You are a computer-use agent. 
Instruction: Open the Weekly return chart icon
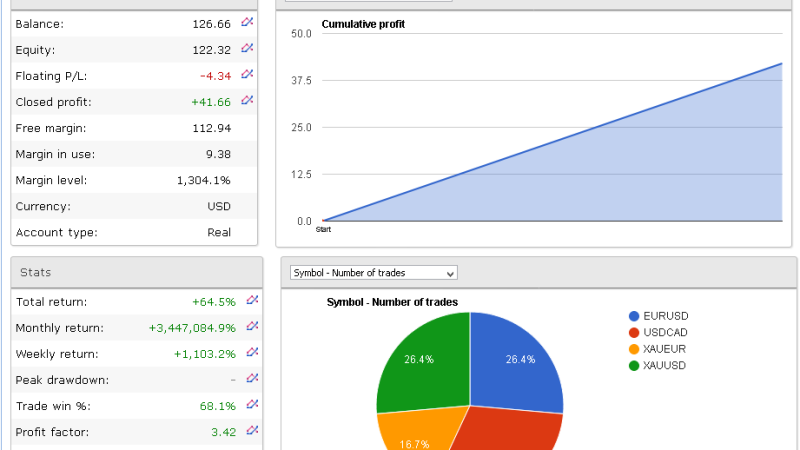[x=252, y=352]
